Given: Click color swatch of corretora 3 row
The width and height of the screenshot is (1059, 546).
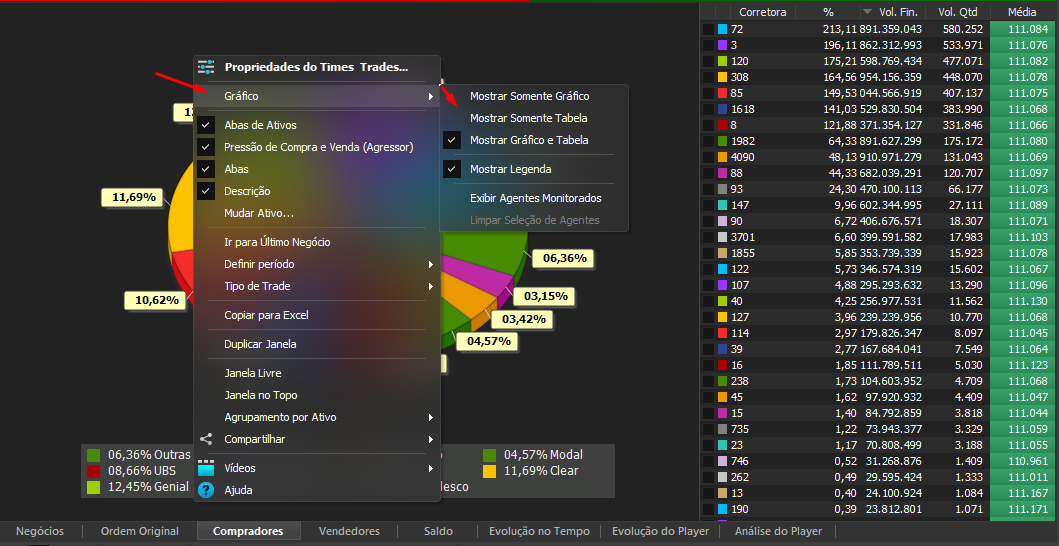Looking at the screenshot, I should [722, 45].
